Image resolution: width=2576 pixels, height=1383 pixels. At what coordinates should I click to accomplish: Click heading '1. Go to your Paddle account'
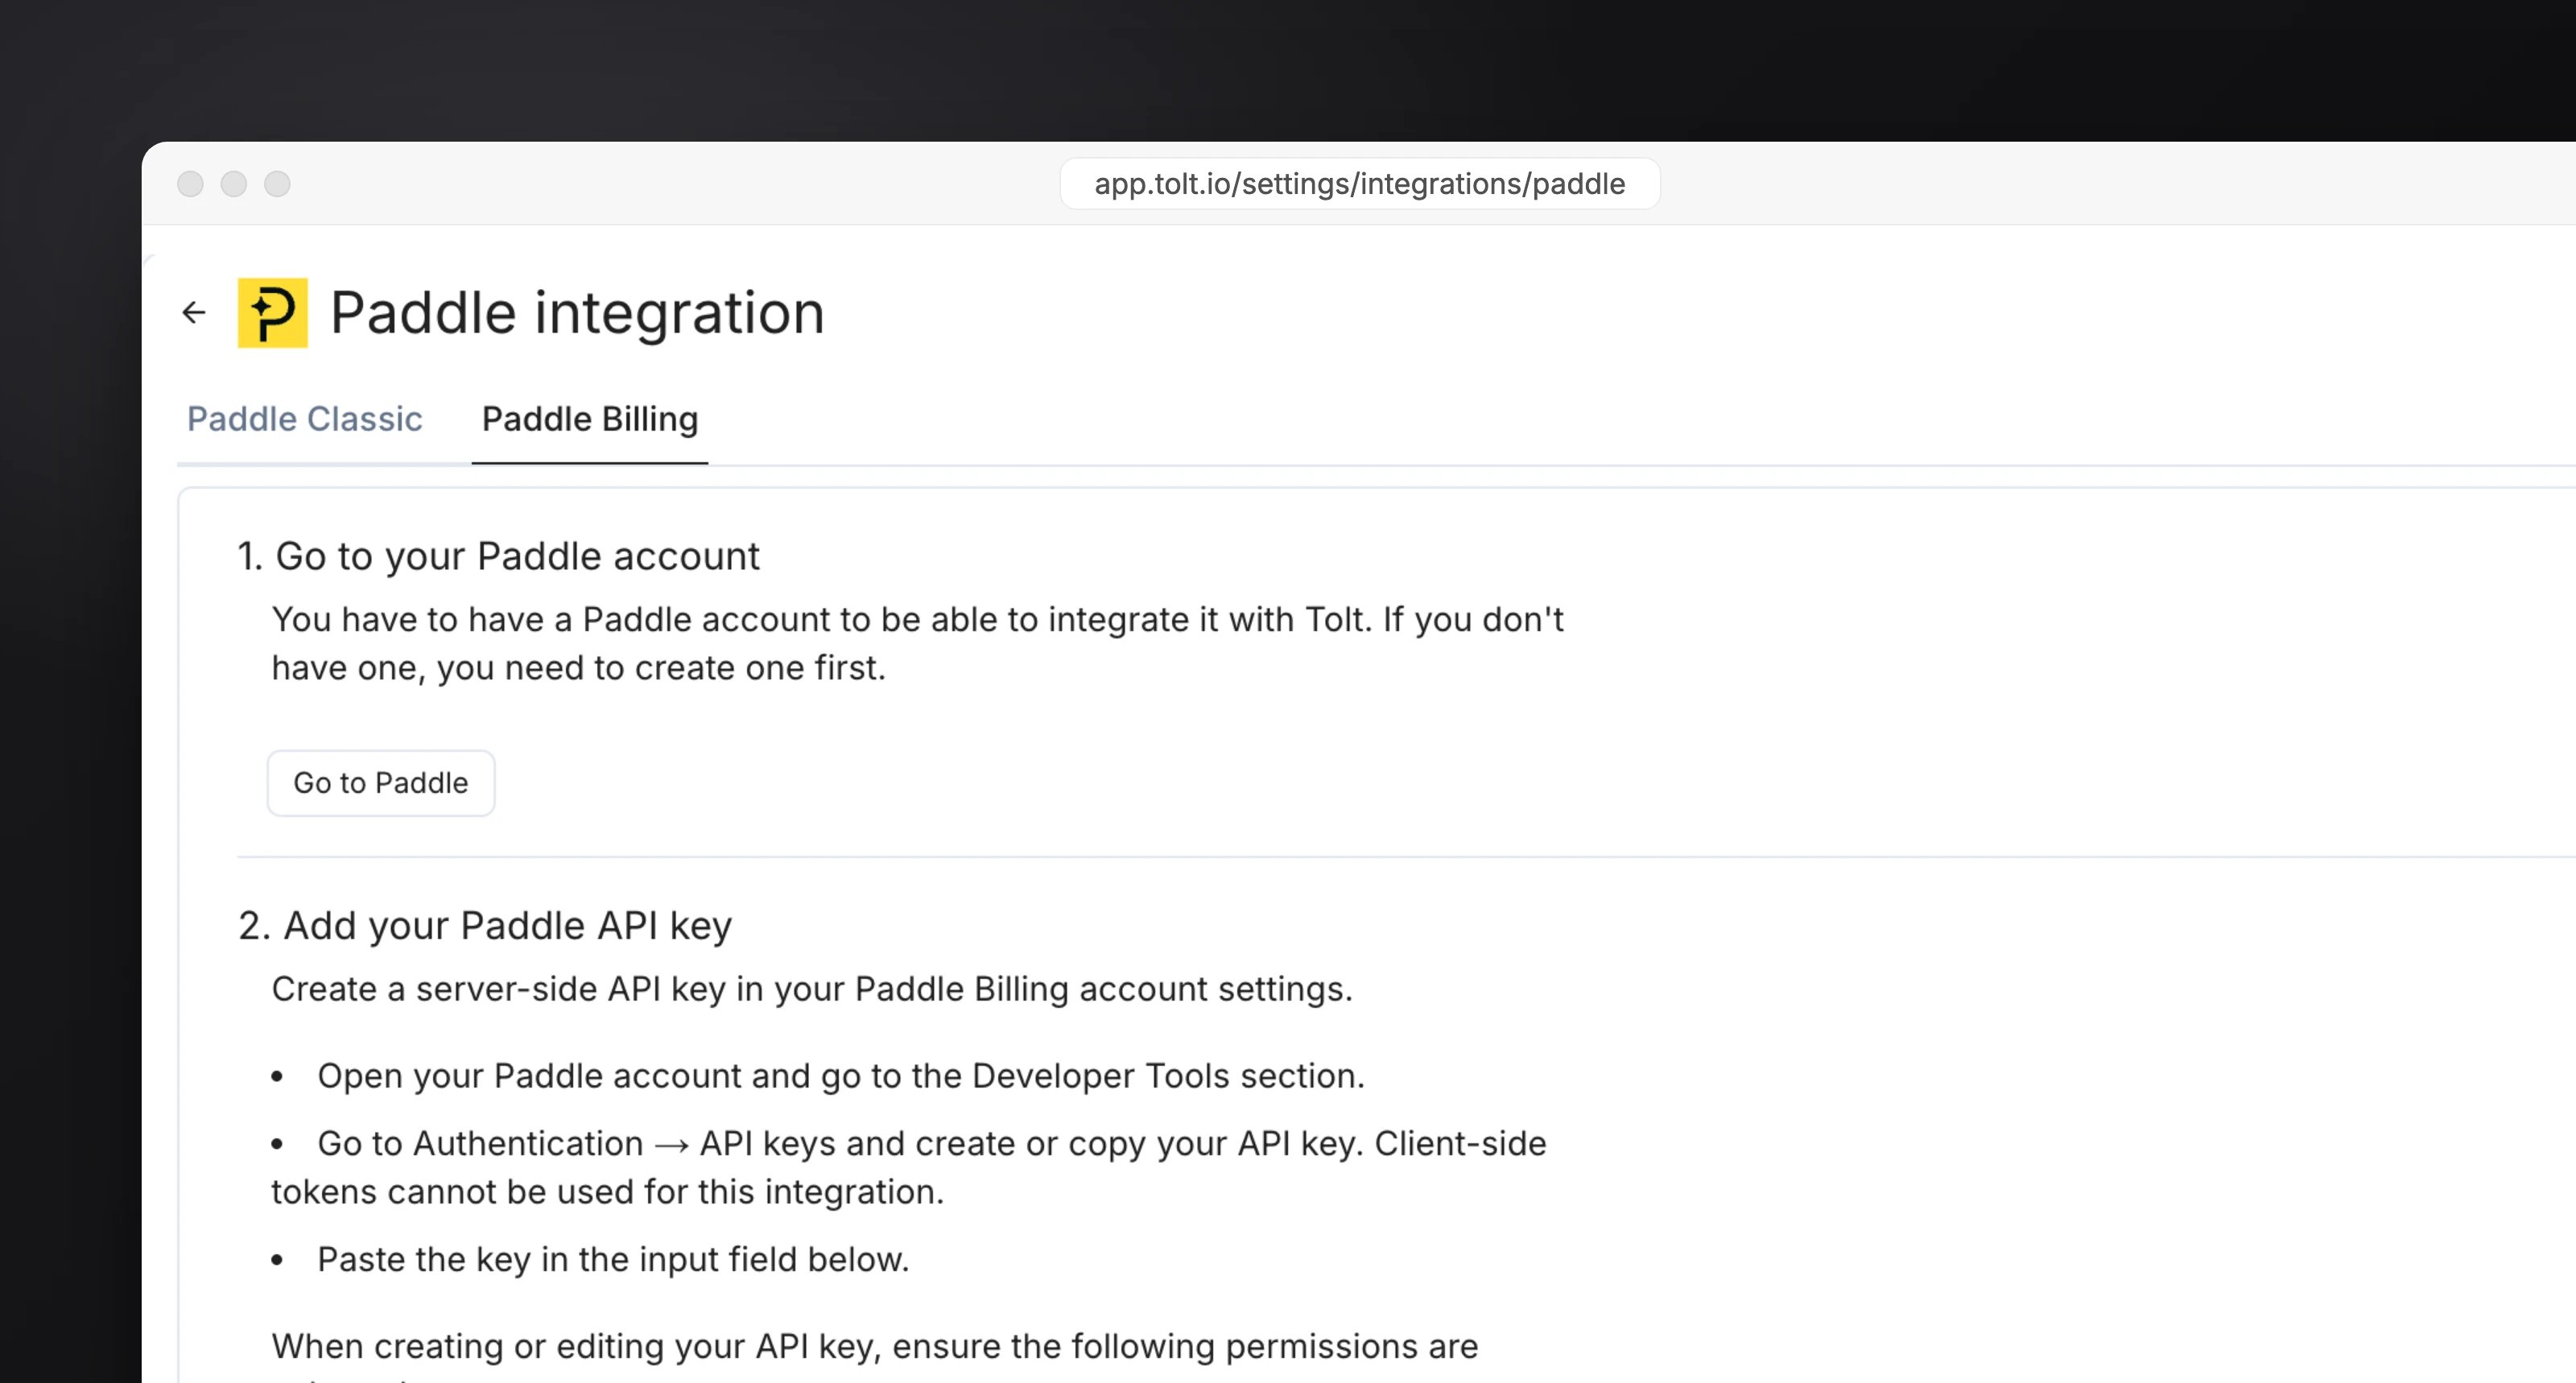tap(499, 556)
